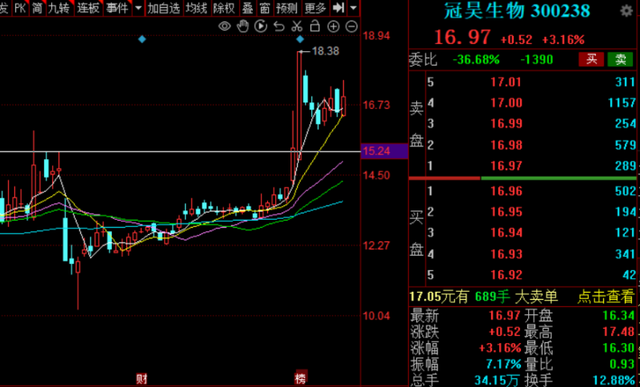Click the 加自选 button
The height and width of the screenshot is (387, 640).
click(x=164, y=8)
